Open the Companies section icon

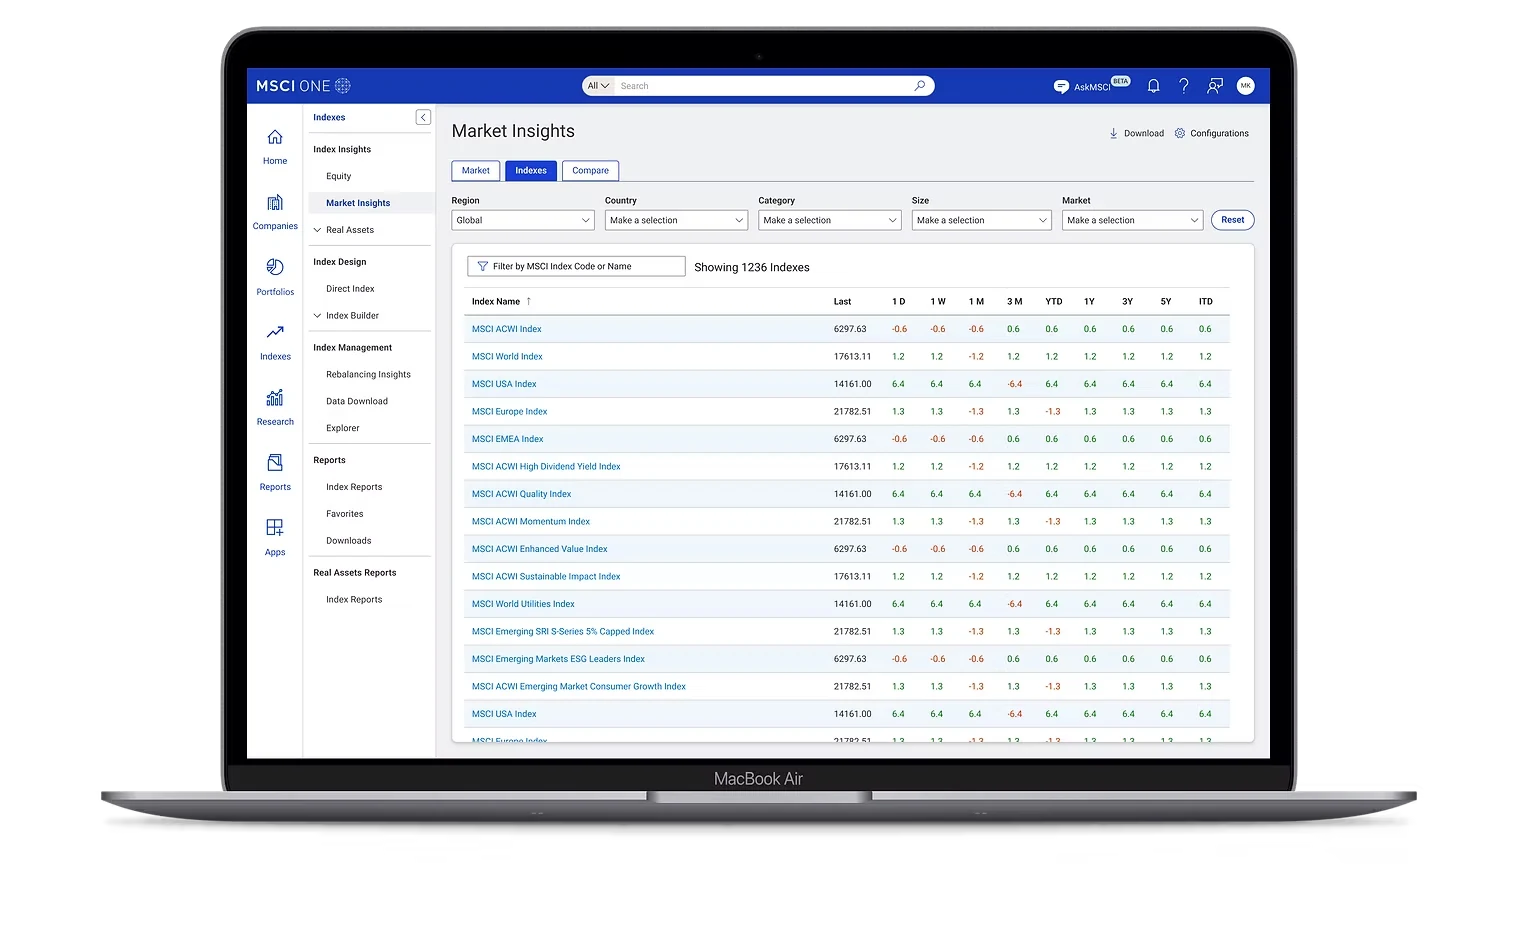pyautogui.click(x=275, y=203)
